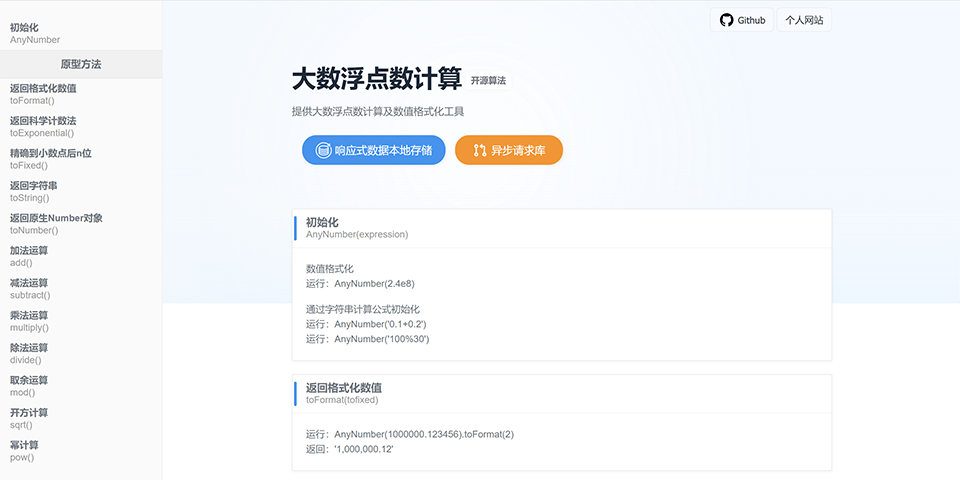Jump to 返回原生Number对象 toNumber() section
This screenshot has width=960, height=480.
pyautogui.click(x=56, y=224)
